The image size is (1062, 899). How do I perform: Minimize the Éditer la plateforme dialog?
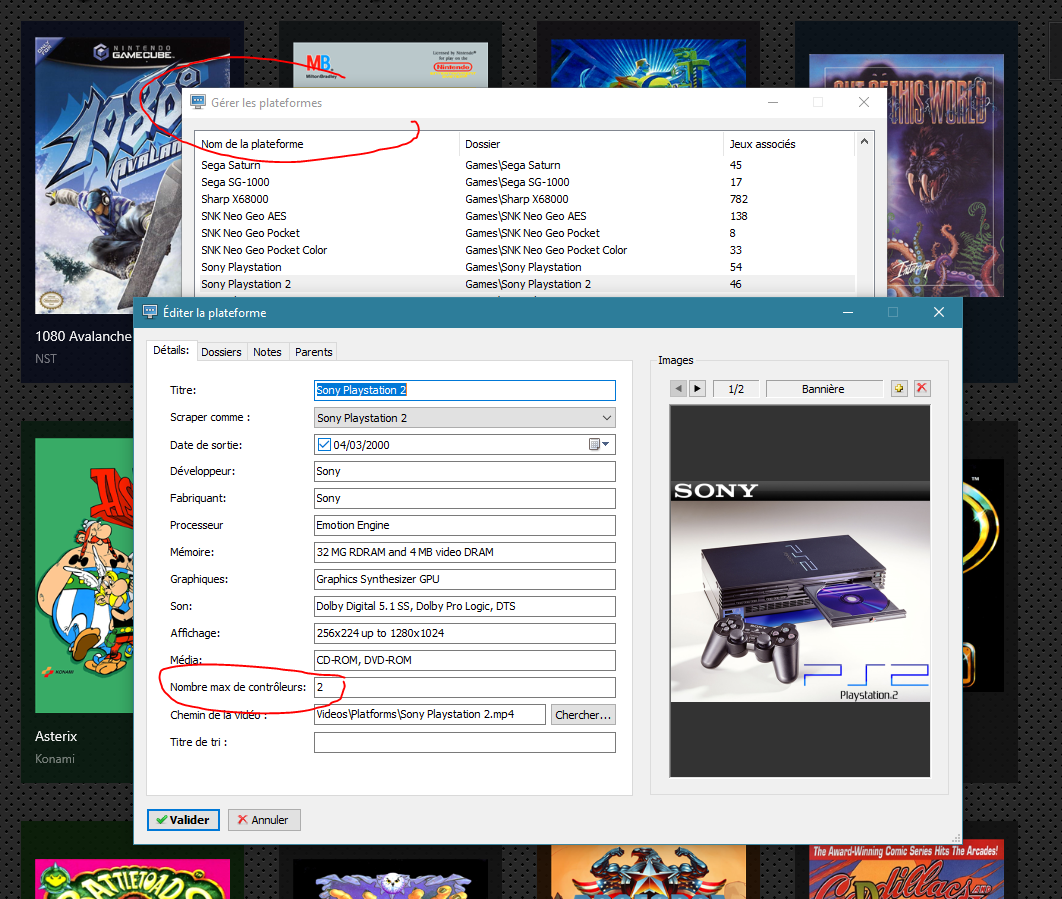[x=848, y=312]
